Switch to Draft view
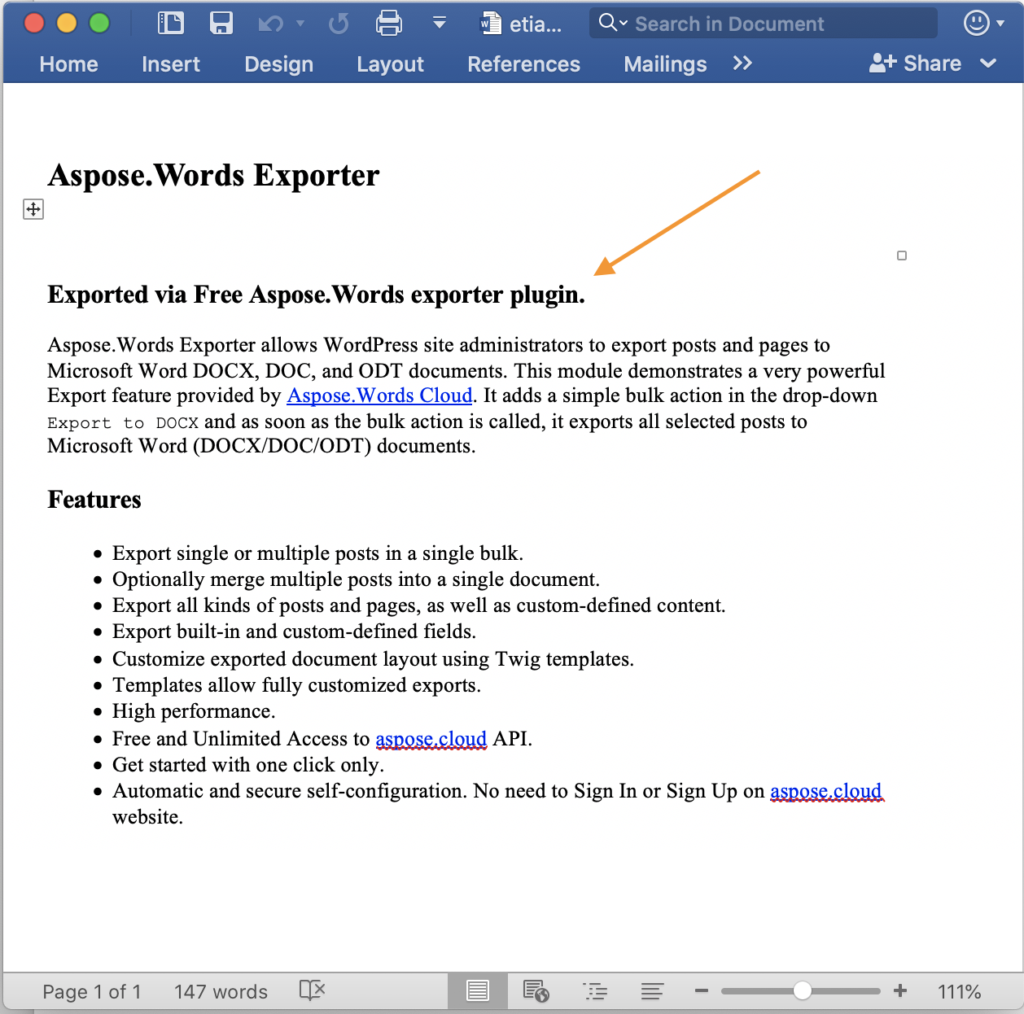1024x1014 pixels. point(652,992)
